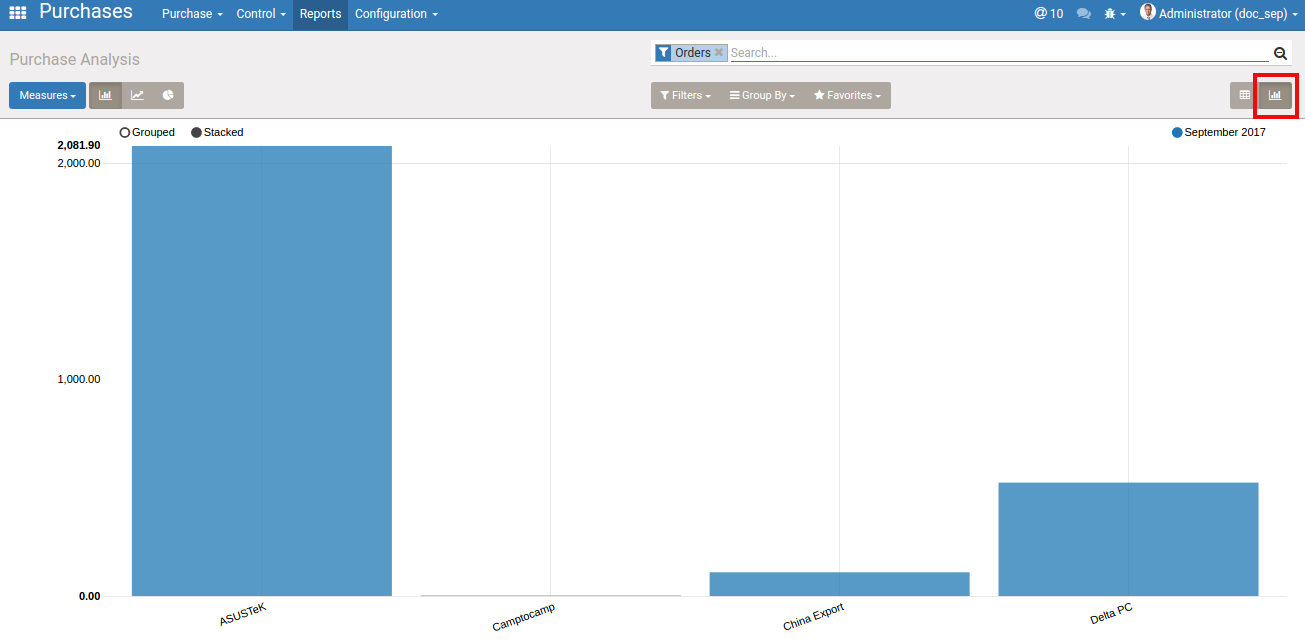
Task: Click the China Export axis label
Action: tap(813, 617)
